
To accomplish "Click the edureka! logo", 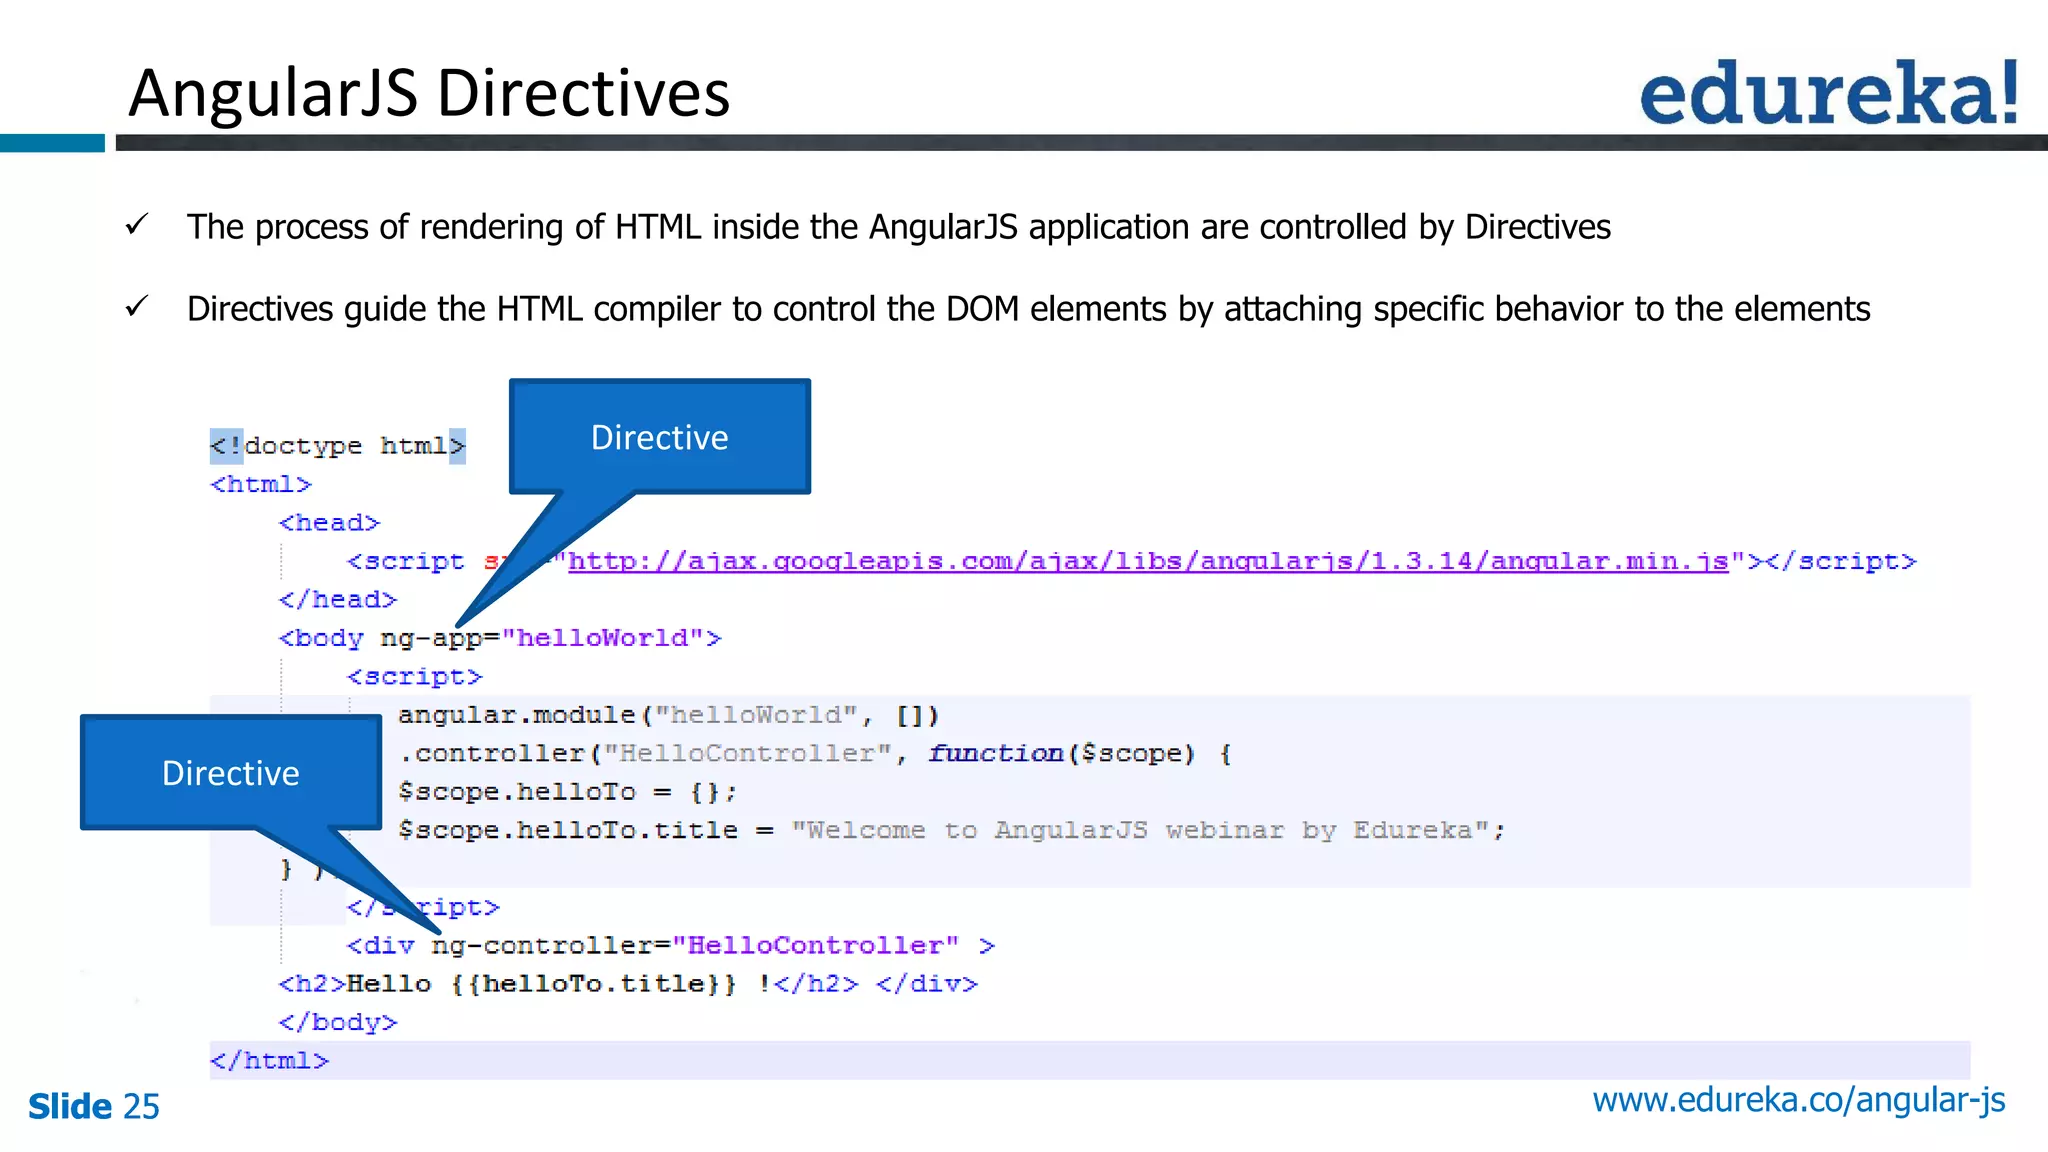I will point(1828,93).
